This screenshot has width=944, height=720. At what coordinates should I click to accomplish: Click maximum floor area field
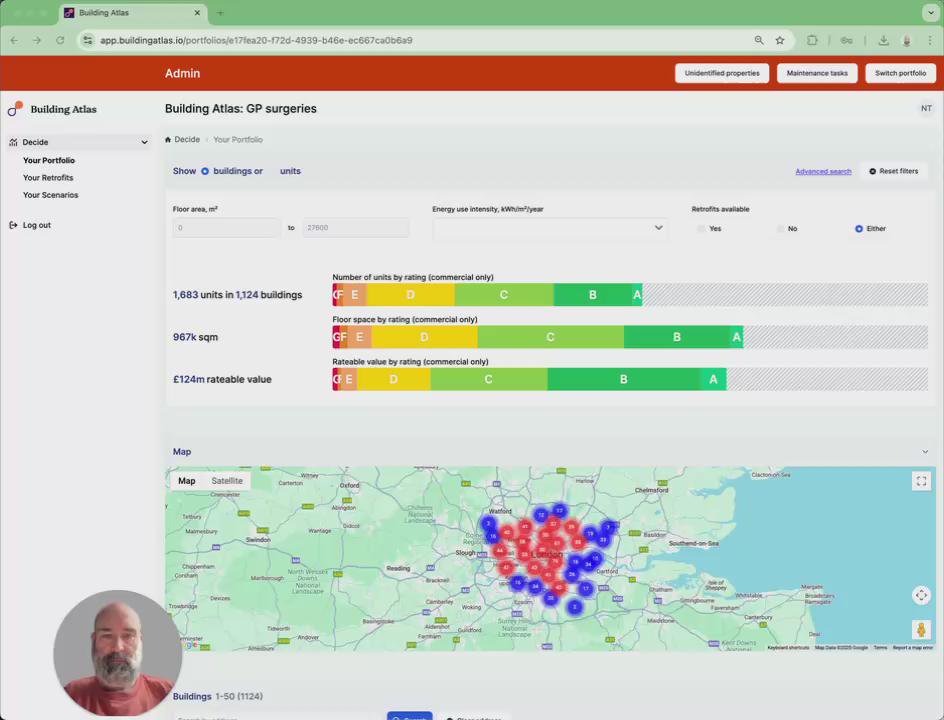[x=356, y=228]
